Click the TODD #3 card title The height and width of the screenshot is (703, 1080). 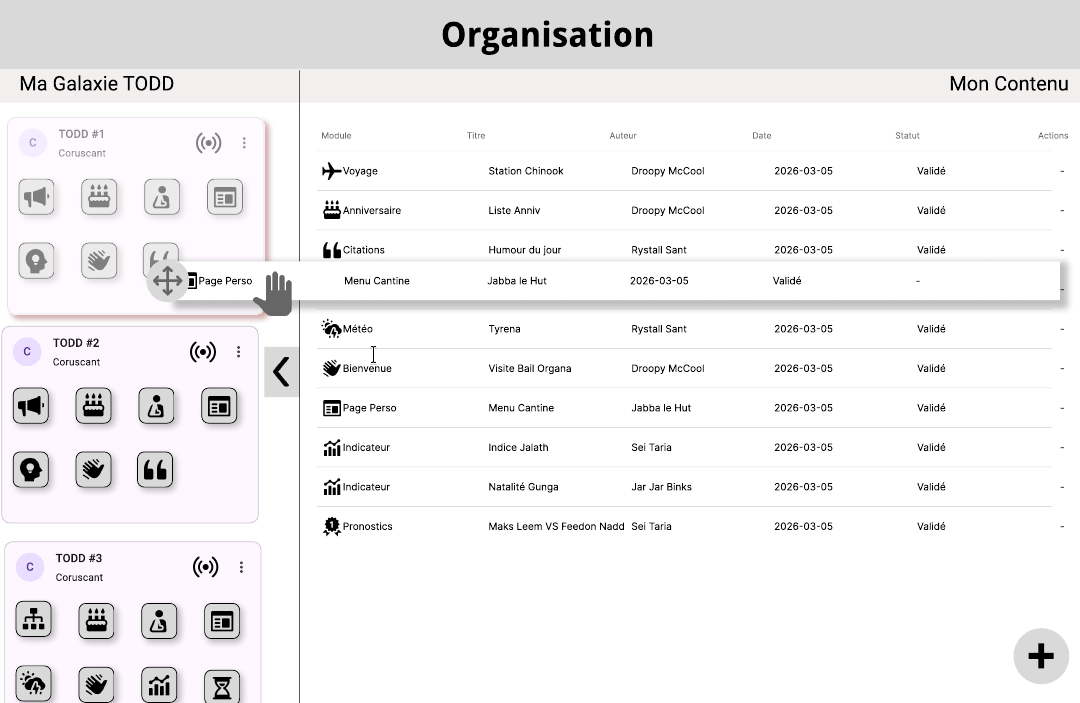click(79, 558)
